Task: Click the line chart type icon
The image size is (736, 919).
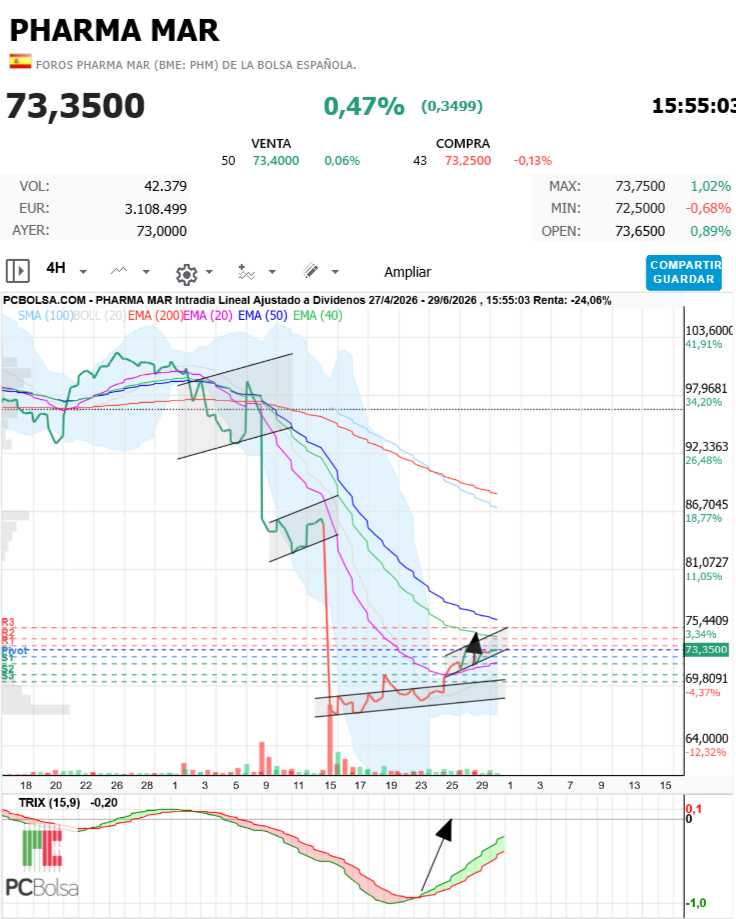Action: point(119,271)
